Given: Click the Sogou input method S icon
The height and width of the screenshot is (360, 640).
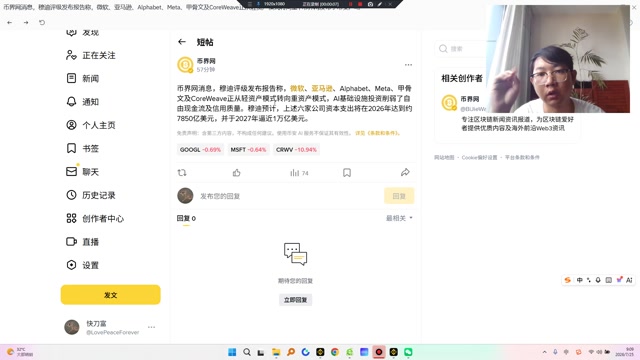Looking at the screenshot, I should pyautogui.click(x=568, y=280).
